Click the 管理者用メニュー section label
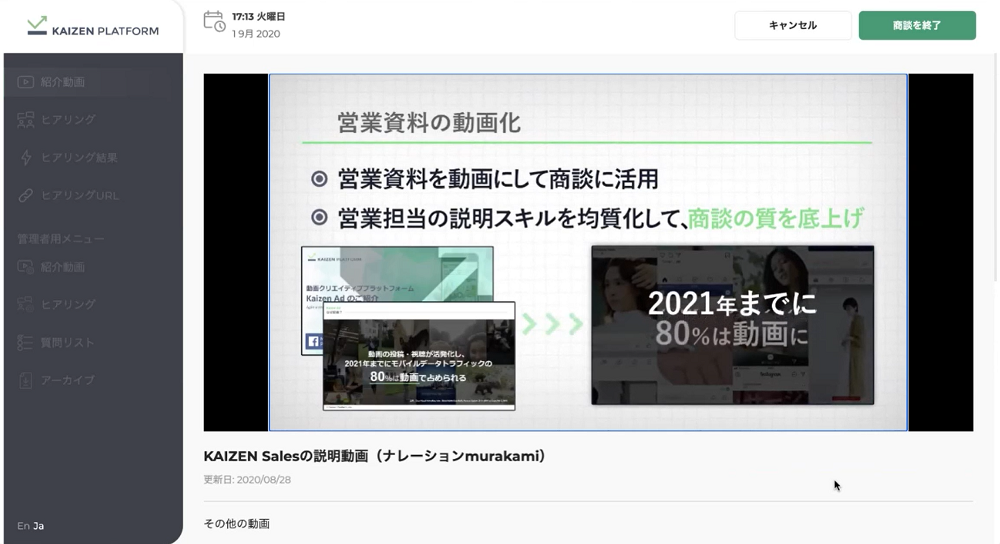Screen dimensions: 1000x544 [61, 239]
